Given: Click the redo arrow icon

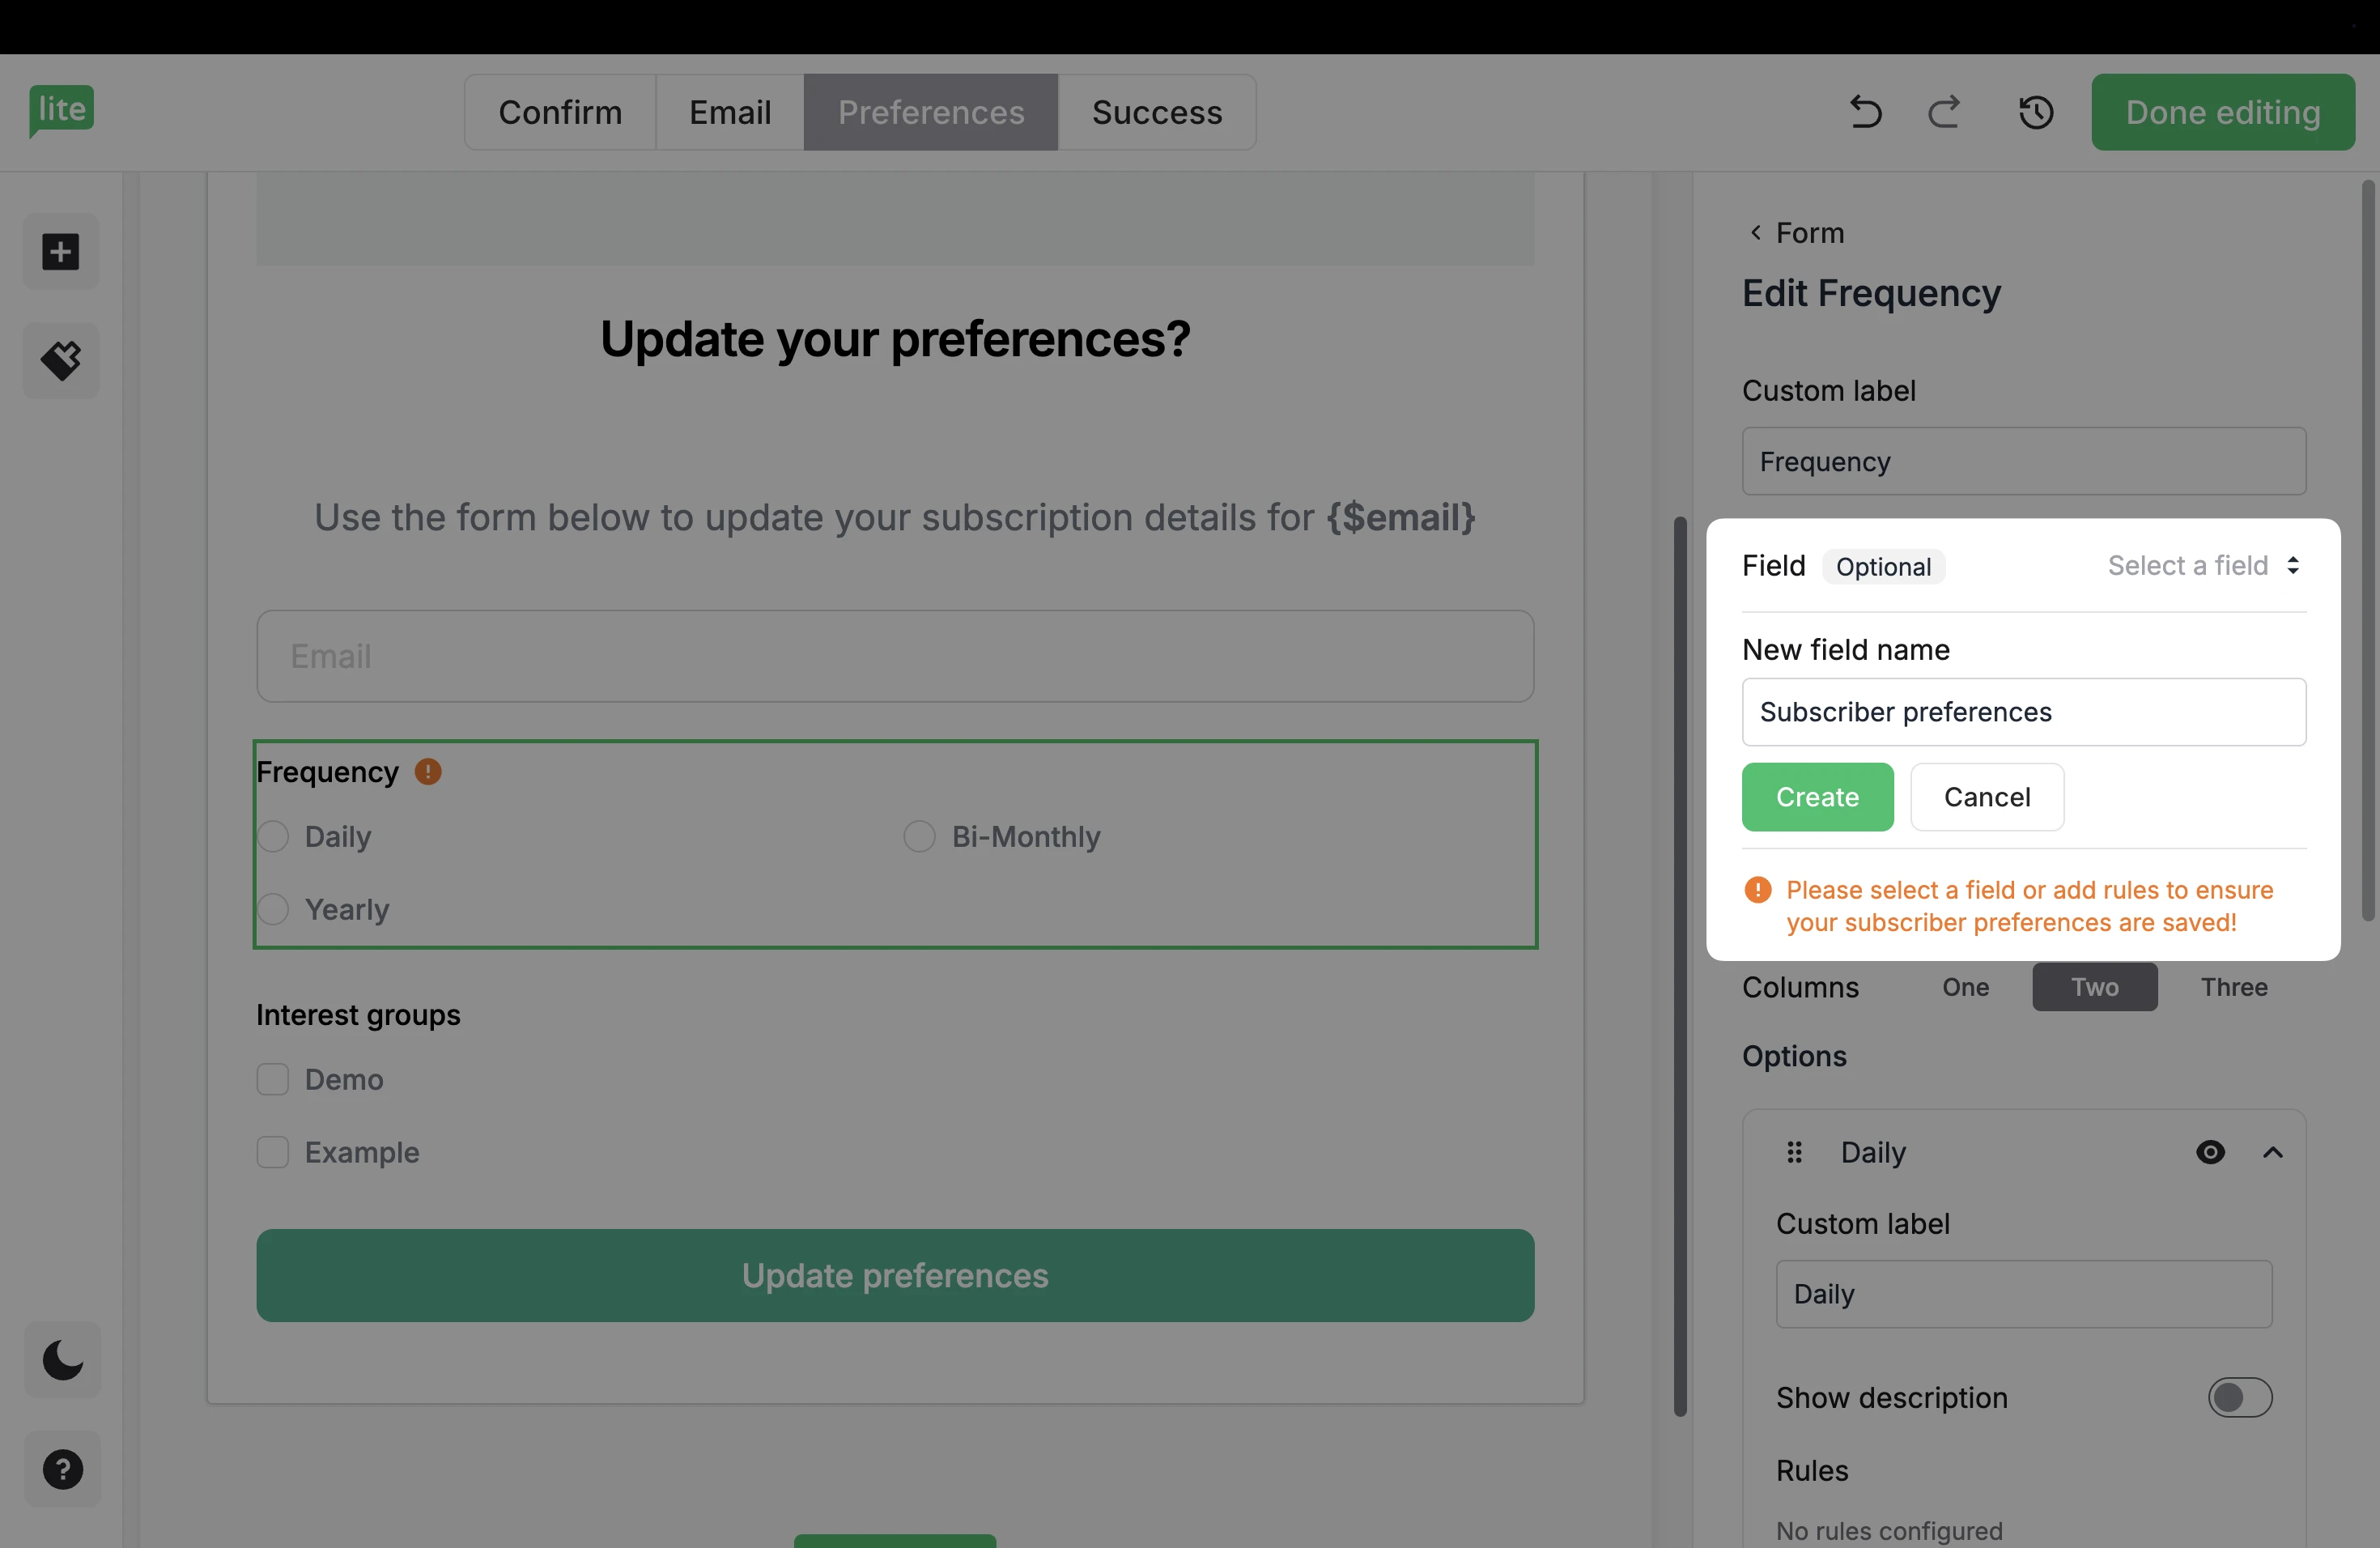Looking at the screenshot, I should (x=1944, y=112).
